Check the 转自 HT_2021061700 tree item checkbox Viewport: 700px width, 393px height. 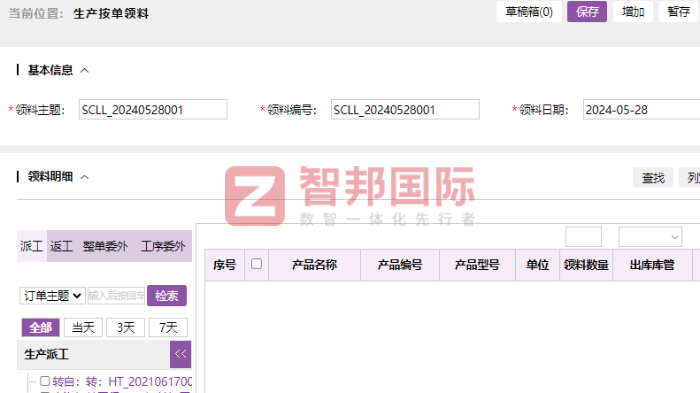click(x=45, y=381)
